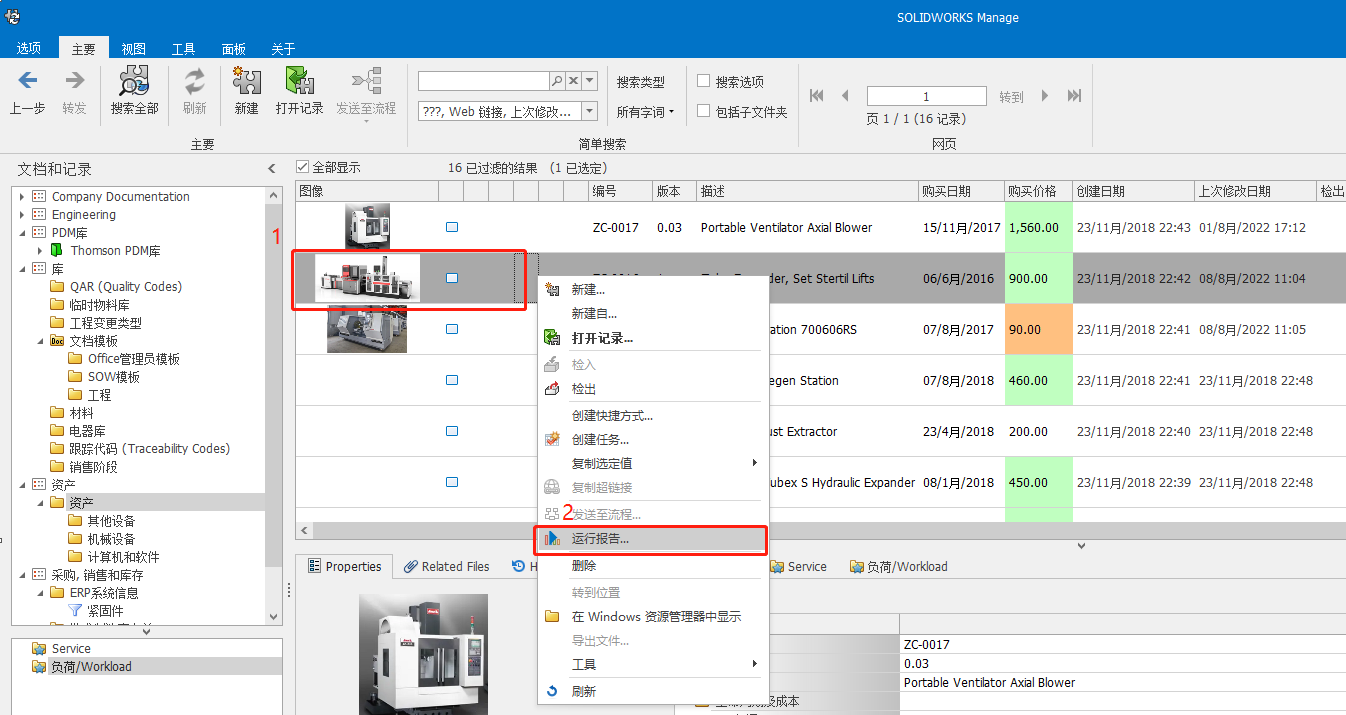Go back with the 上一步 arrow
This screenshot has height=715, width=1346.
[x=27, y=82]
